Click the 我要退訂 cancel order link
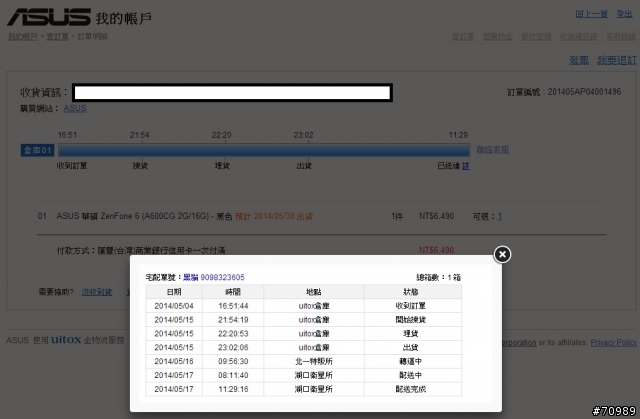The width and height of the screenshot is (640, 419). [x=616, y=61]
